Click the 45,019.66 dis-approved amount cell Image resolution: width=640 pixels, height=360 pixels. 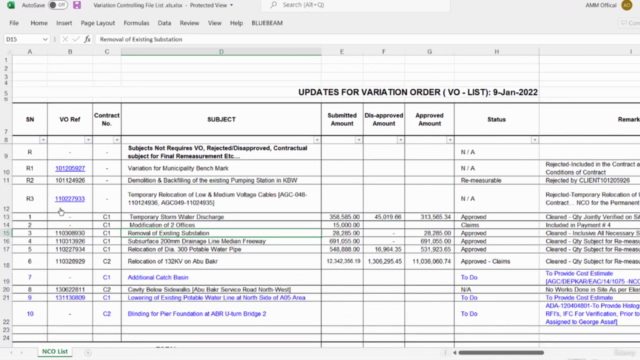click(384, 217)
